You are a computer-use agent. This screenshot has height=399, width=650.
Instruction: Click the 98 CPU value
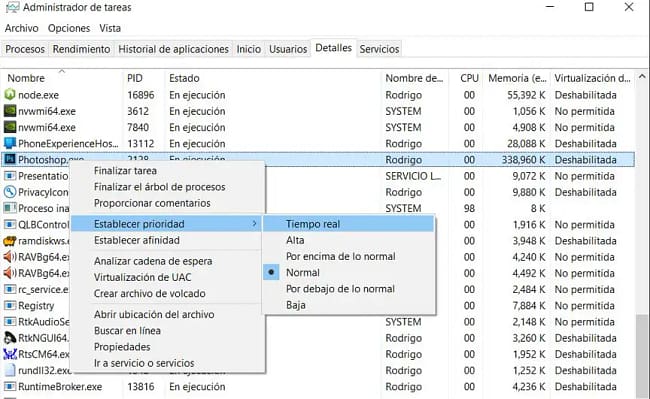pyautogui.click(x=469, y=208)
